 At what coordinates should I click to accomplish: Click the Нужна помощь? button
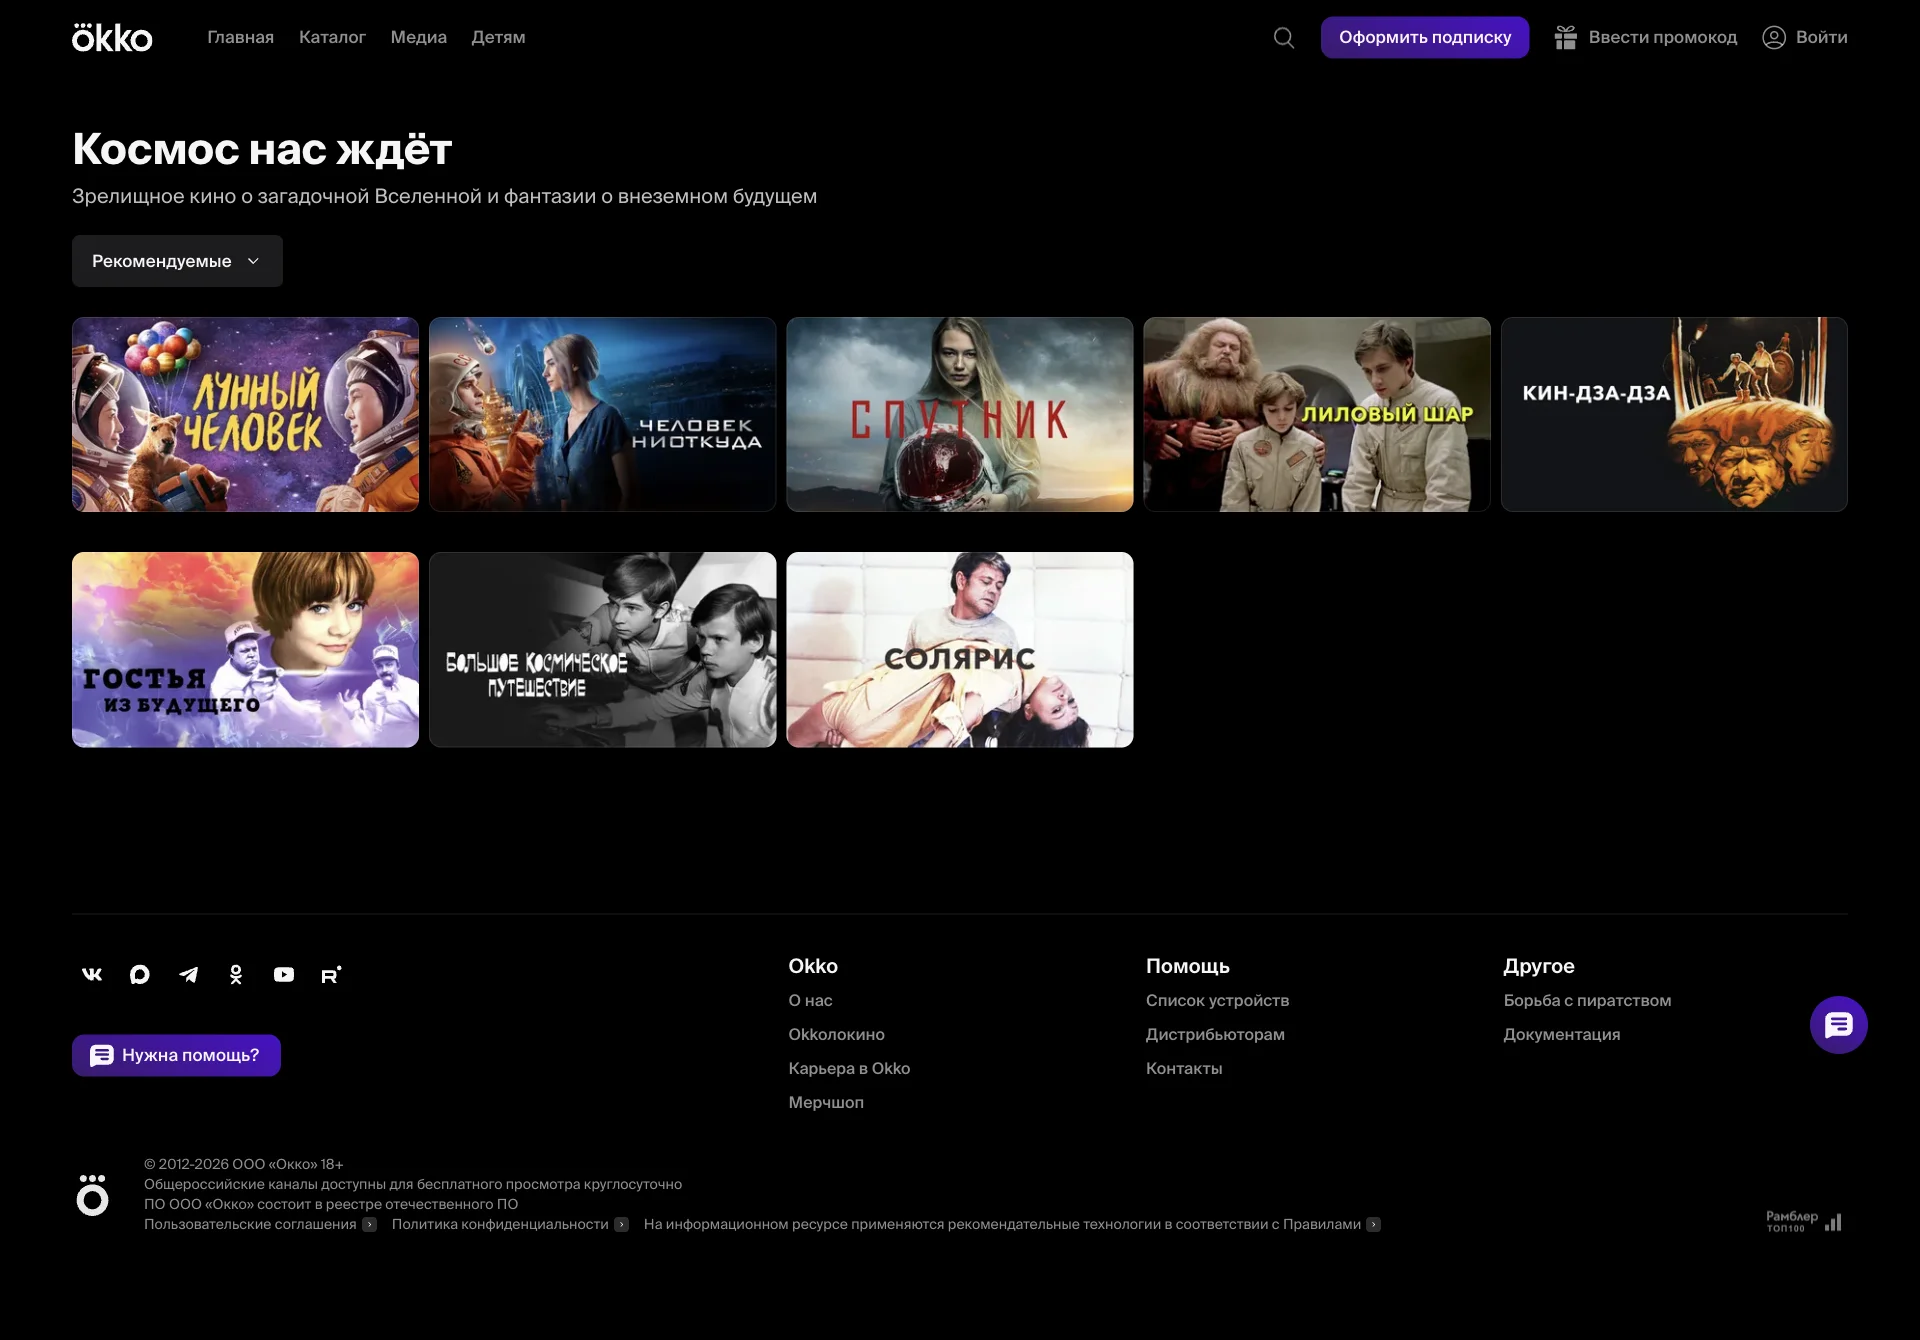(176, 1055)
